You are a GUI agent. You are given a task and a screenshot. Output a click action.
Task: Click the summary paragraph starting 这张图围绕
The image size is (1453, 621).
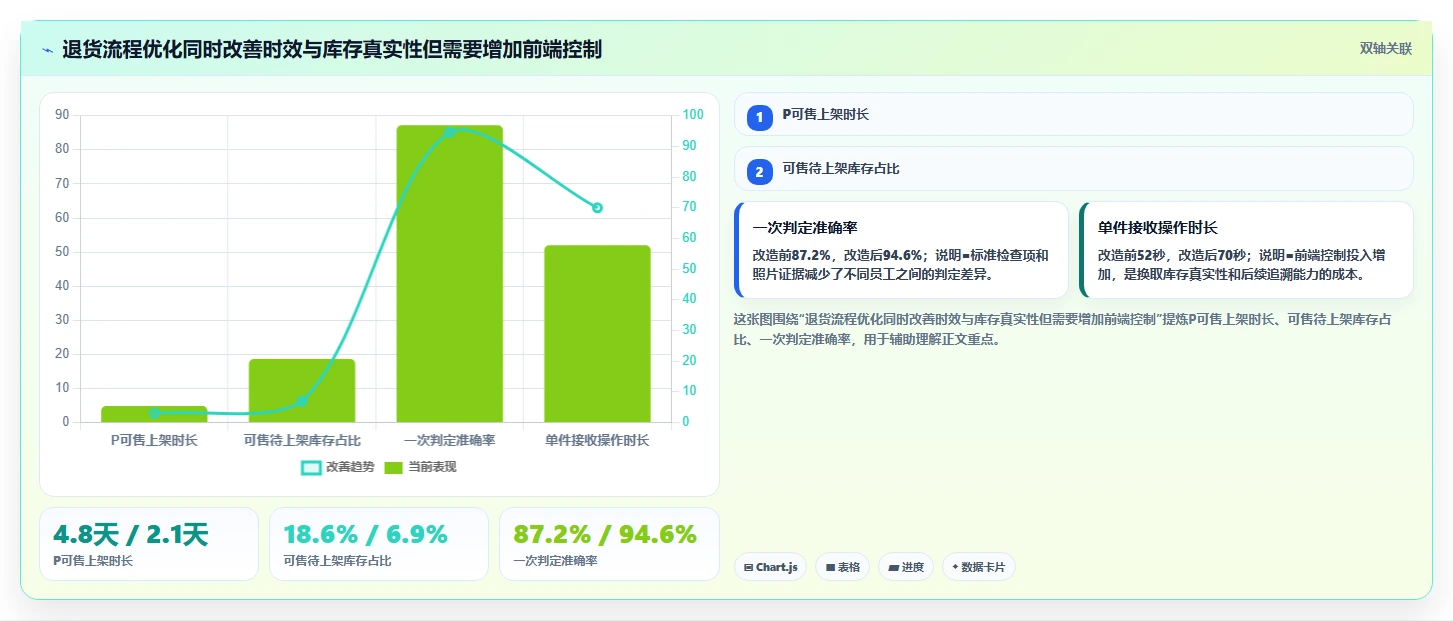(1063, 329)
